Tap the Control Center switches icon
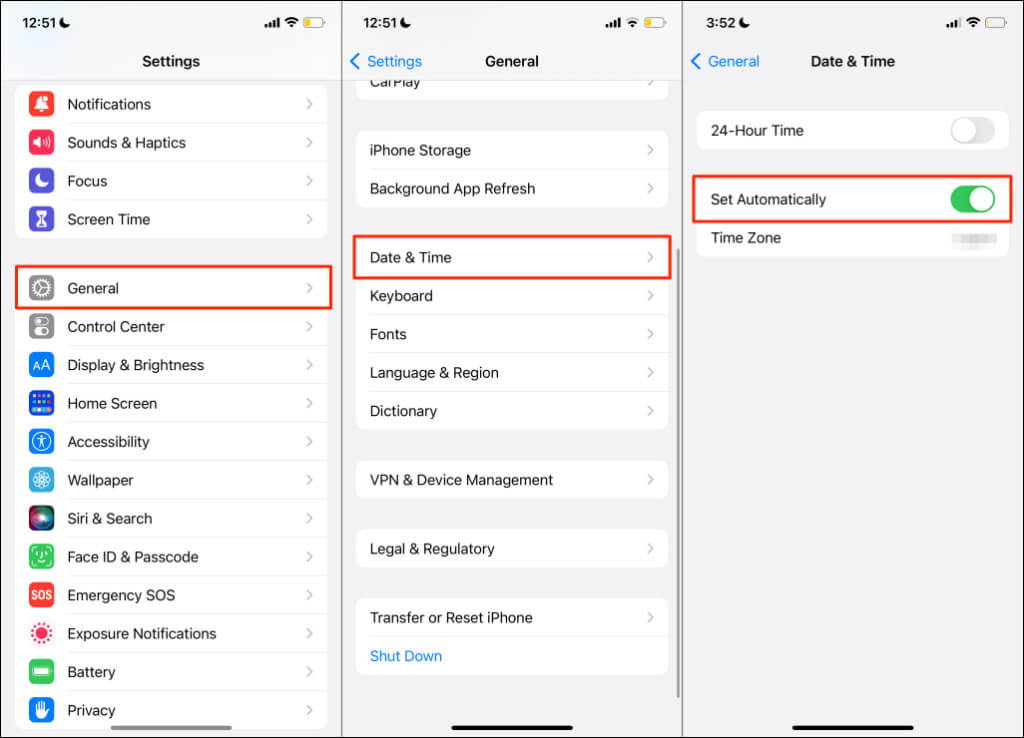Screen dimensions: 1024x738 tap(41, 327)
